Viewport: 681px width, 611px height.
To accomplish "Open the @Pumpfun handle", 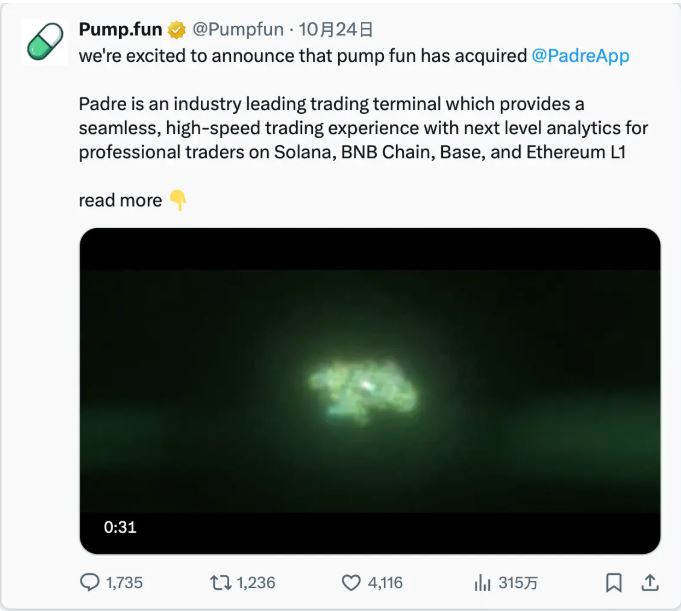I will 234,30.
